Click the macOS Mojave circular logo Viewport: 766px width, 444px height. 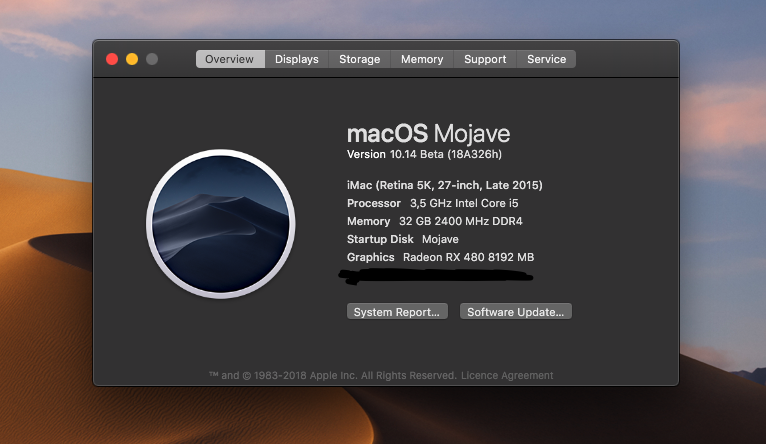(220, 224)
